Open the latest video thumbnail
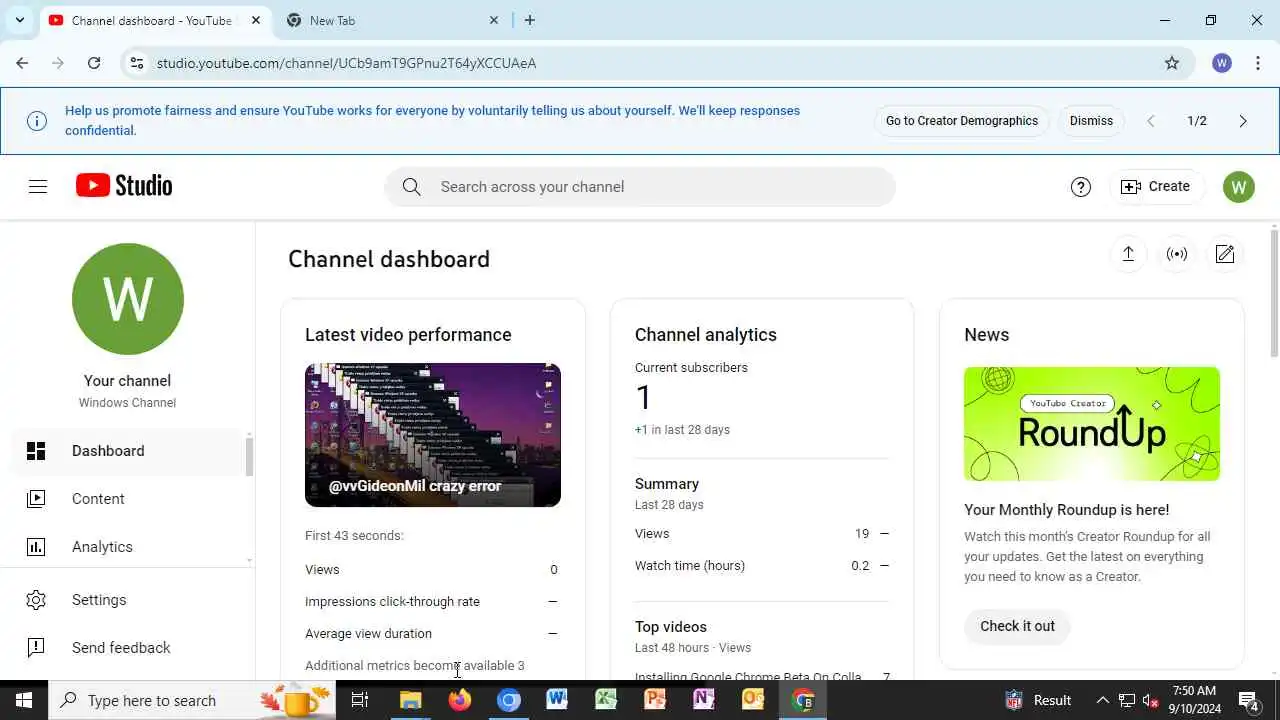This screenshot has height=720, width=1280. [433, 435]
